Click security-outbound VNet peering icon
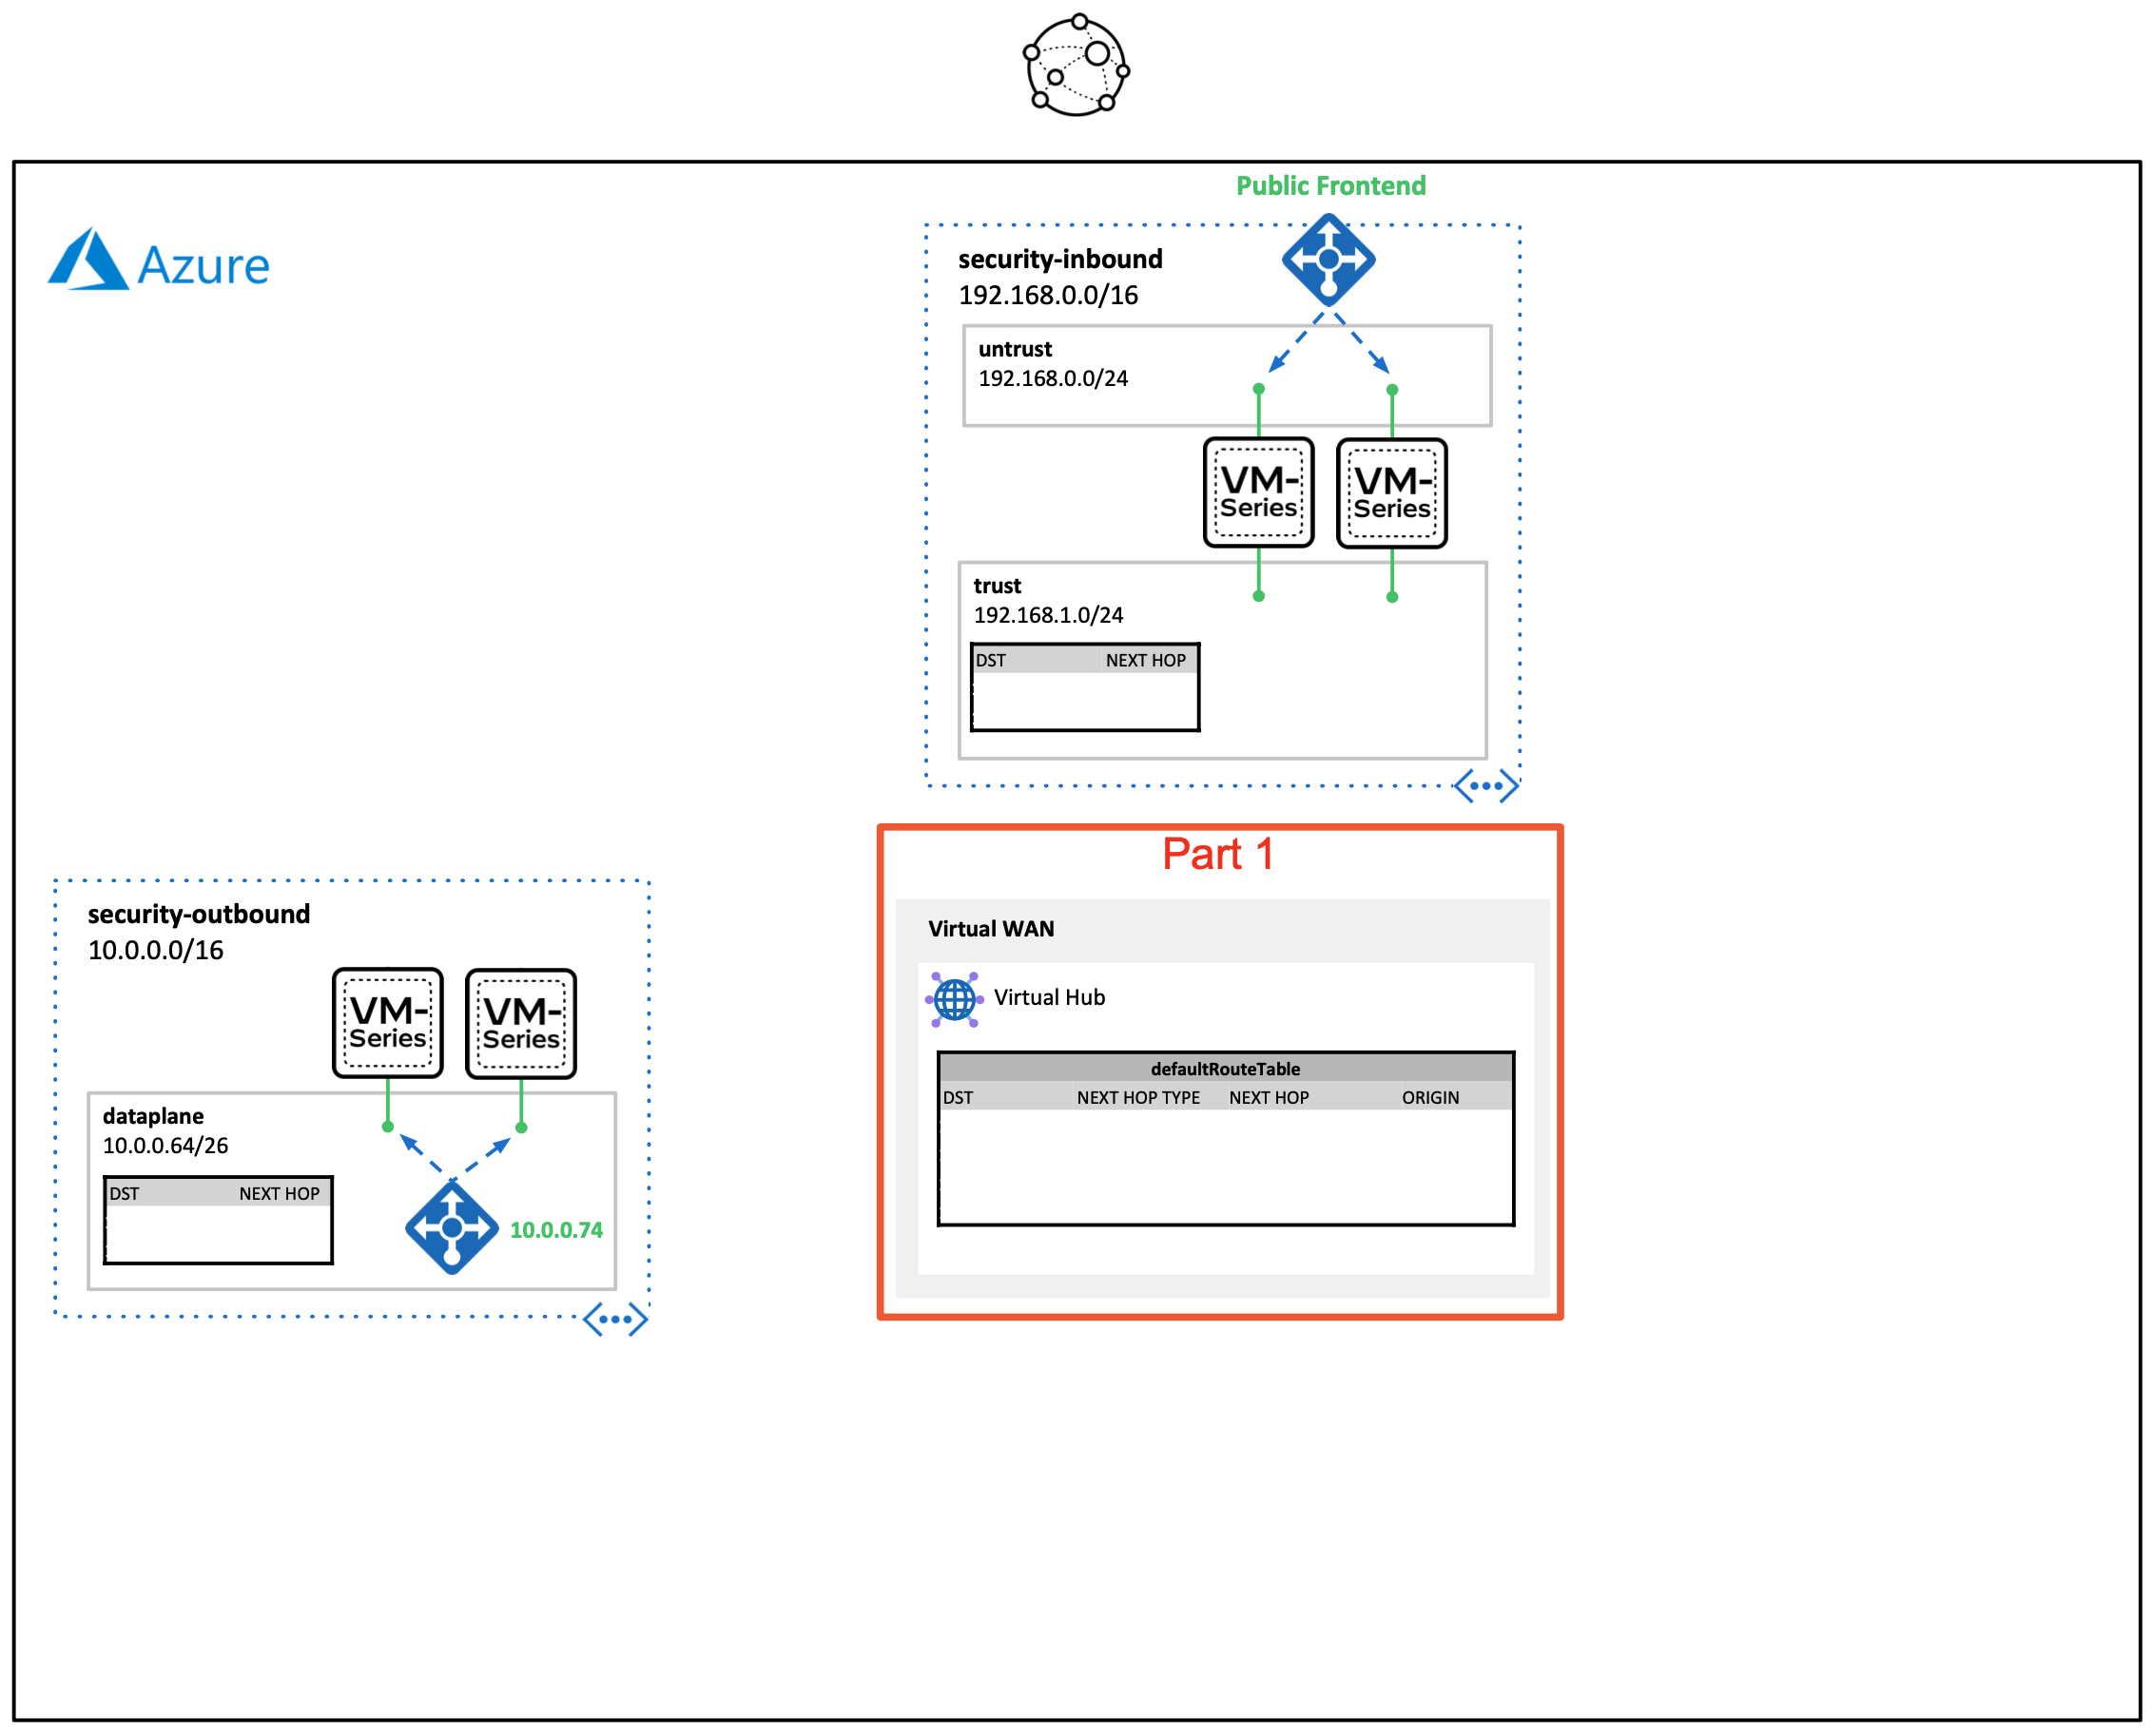Screen dimensions: 2153x1736 click(x=615, y=1319)
